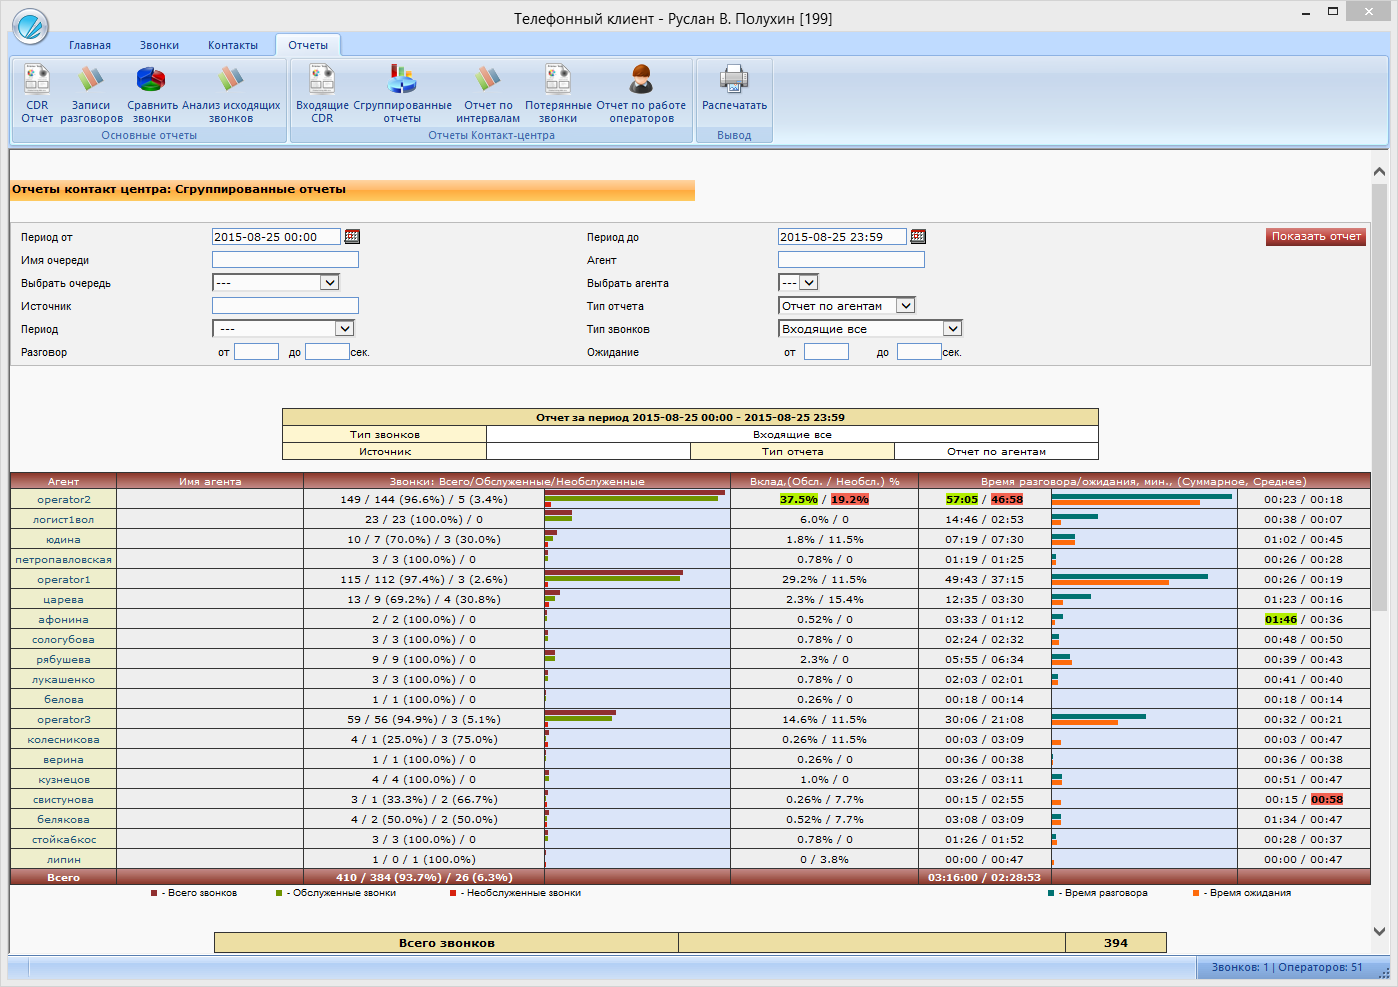This screenshot has height=987, width=1398.
Task: Open calendar picker for Период от
Action: tap(352, 237)
